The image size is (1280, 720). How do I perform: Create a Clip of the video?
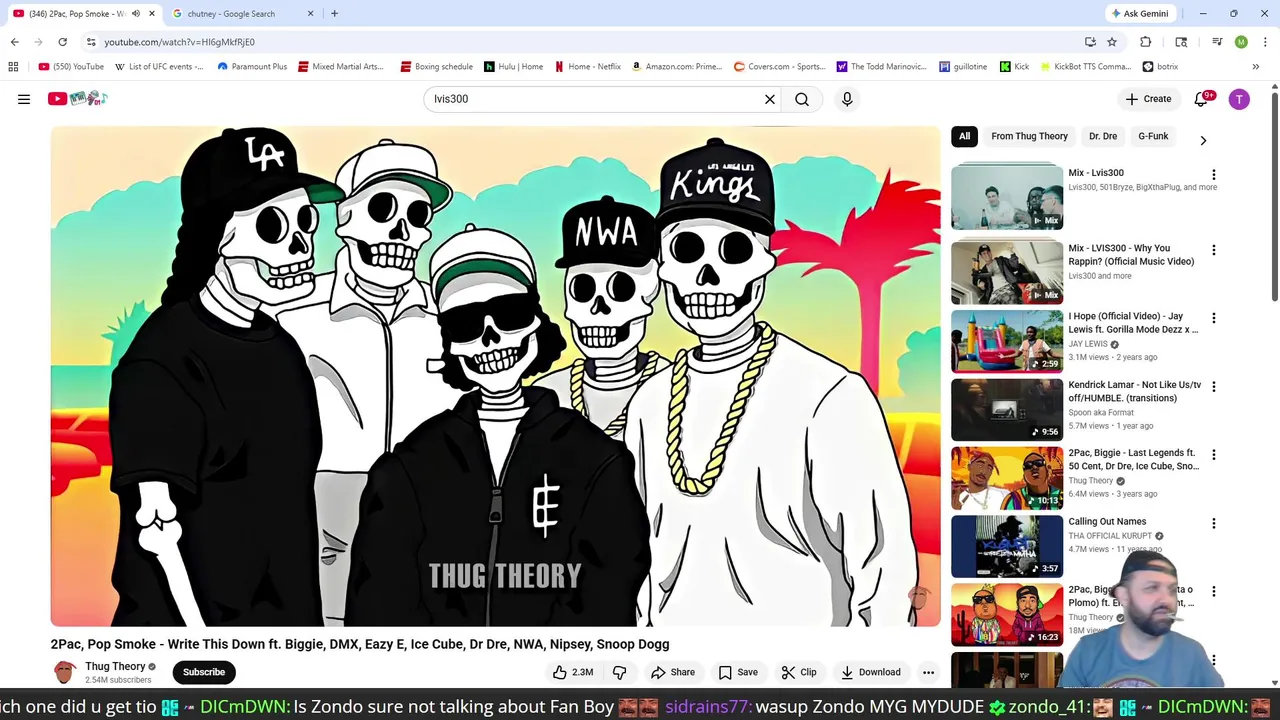point(799,672)
